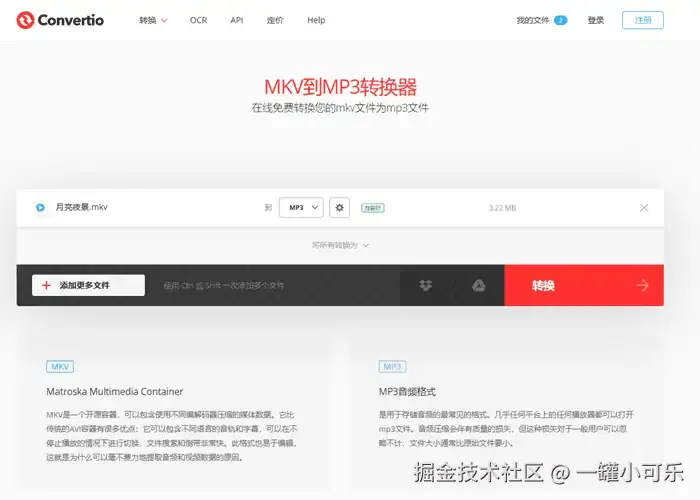Click the MKV到MP3转换器 page title

coord(340,87)
